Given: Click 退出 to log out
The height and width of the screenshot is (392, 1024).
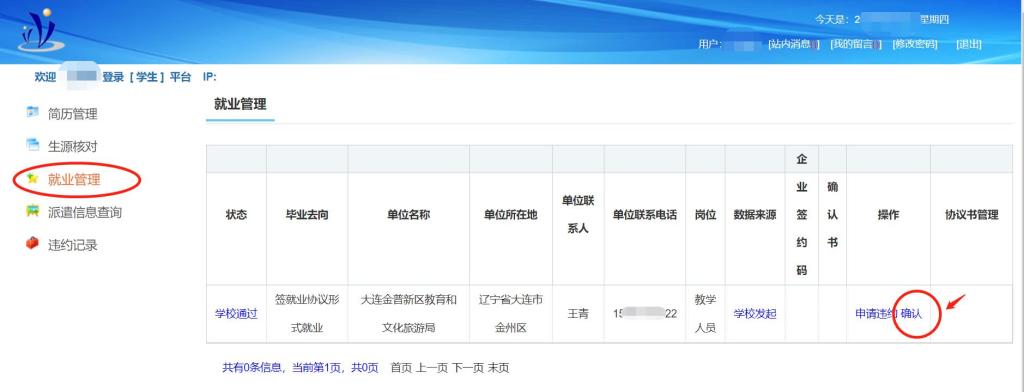Looking at the screenshot, I should 968,44.
